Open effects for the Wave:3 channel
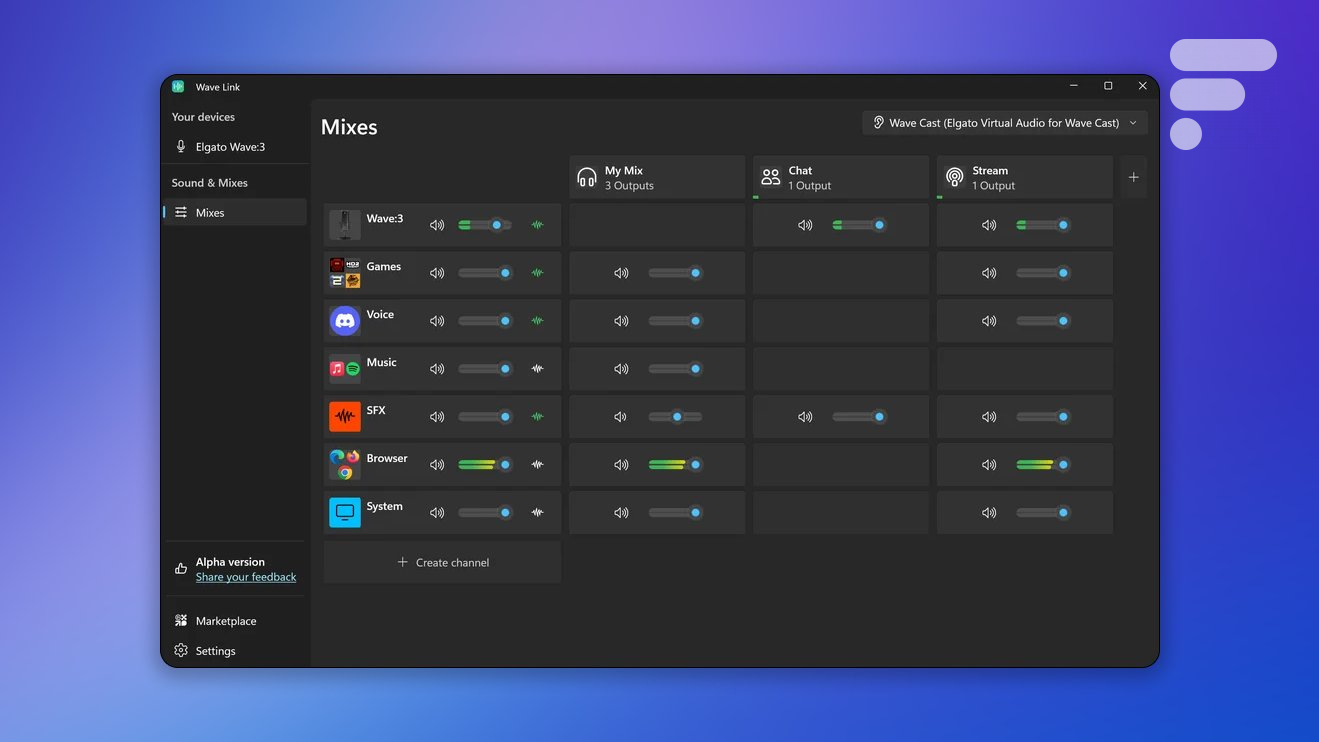The height and width of the screenshot is (742, 1319). click(537, 225)
